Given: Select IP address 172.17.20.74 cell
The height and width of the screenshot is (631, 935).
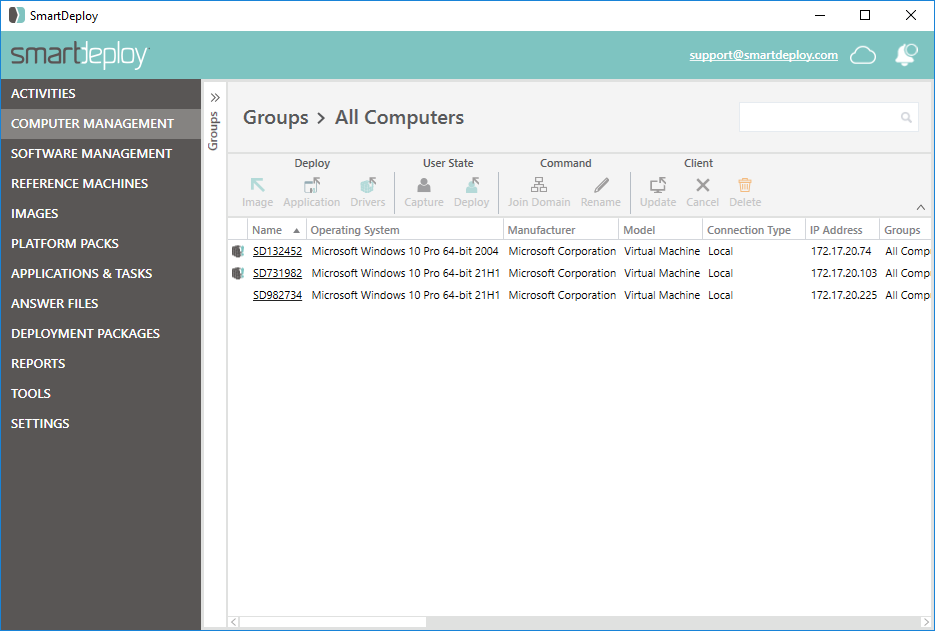Looking at the screenshot, I should (841, 251).
